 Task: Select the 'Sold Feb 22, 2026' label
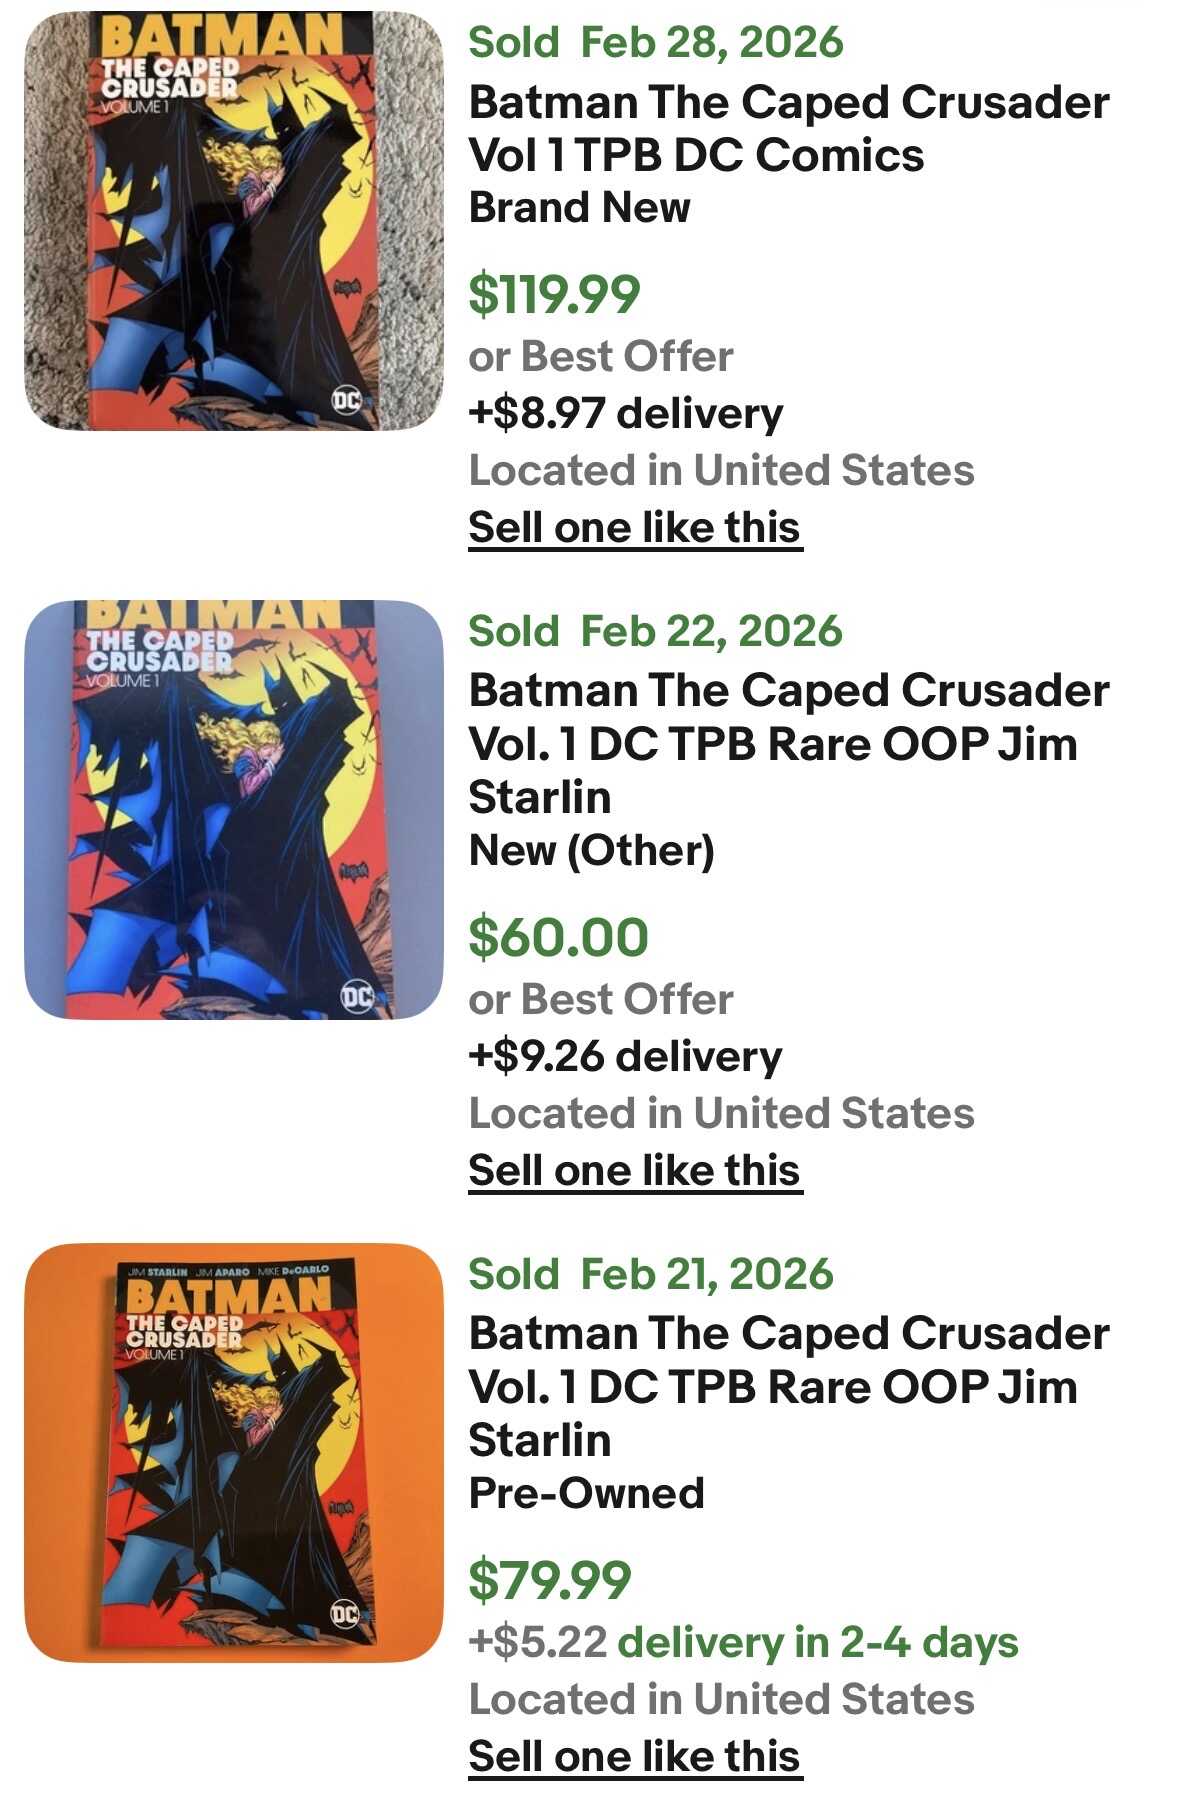[x=655, y=632]
